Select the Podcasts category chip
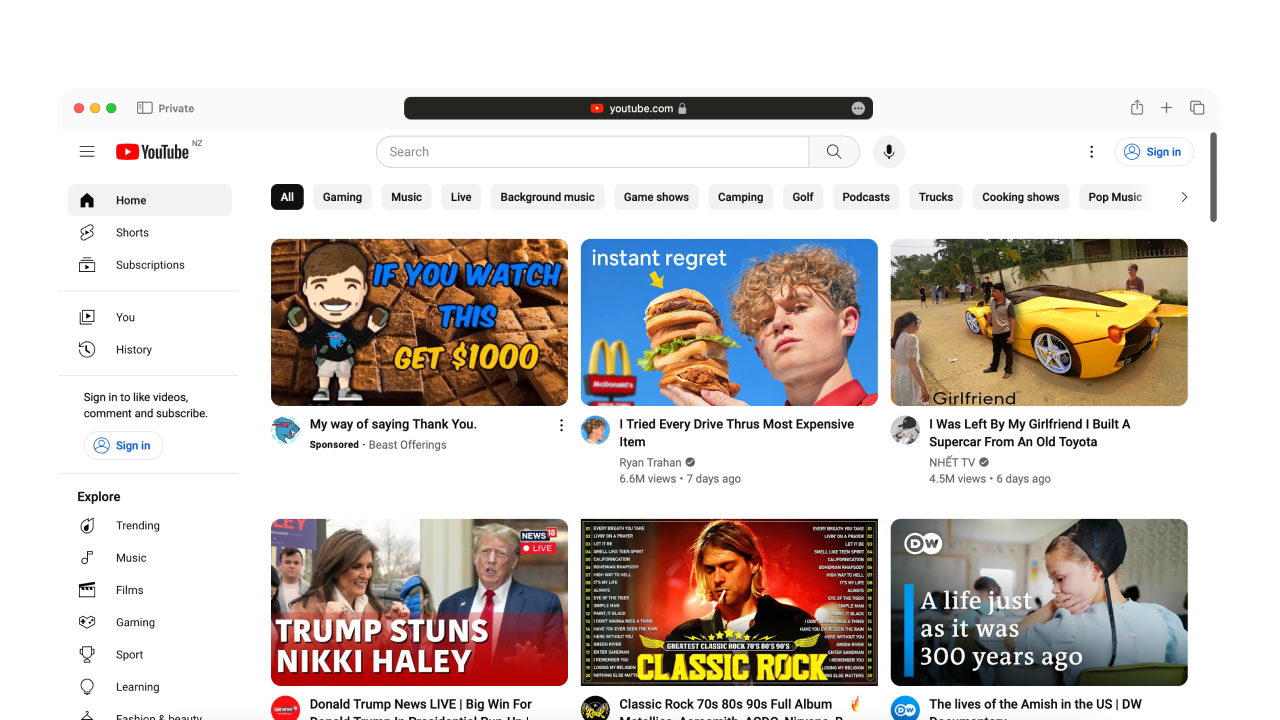 point(865,197)
